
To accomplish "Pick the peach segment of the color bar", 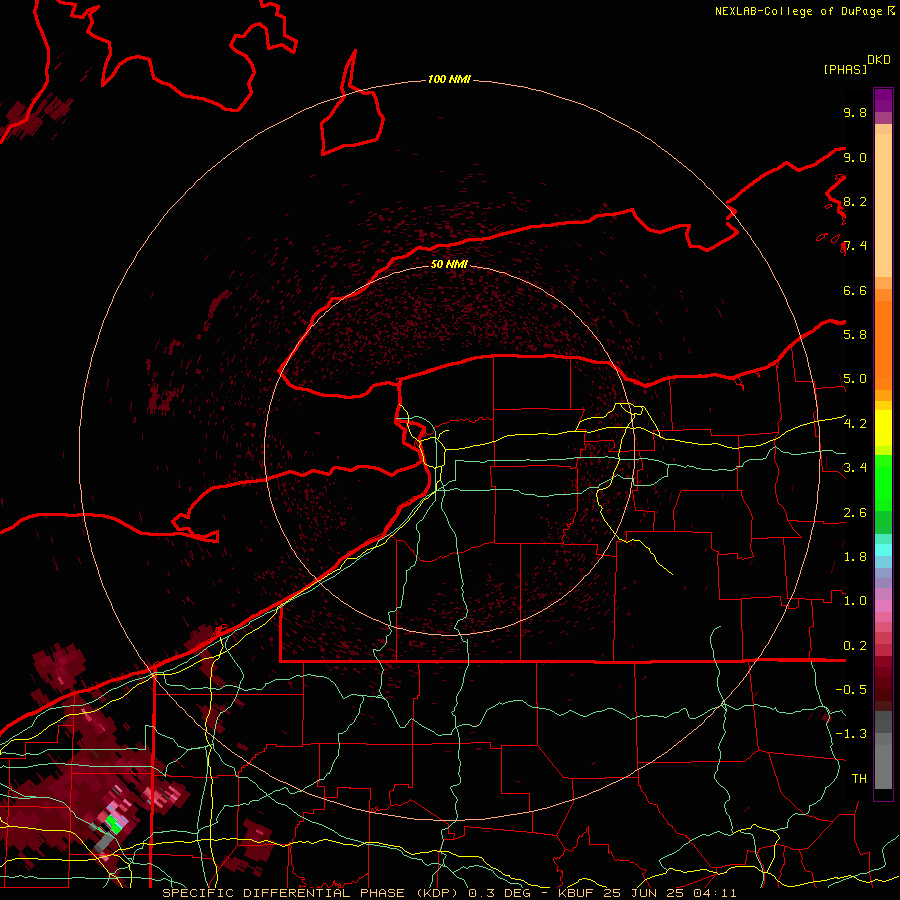I will tap(883, 204).
